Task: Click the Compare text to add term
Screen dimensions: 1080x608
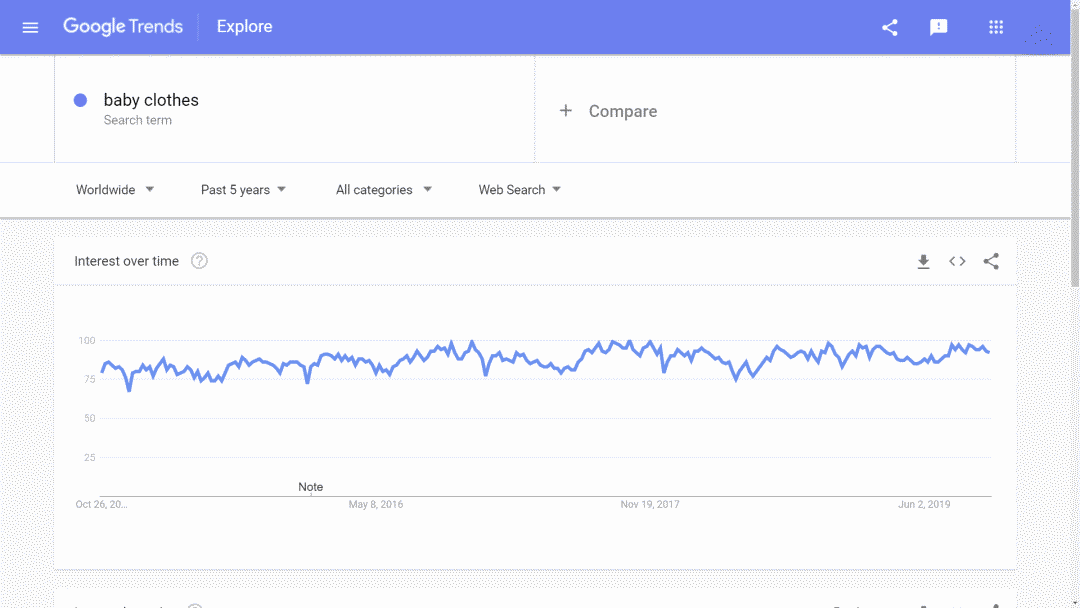Action: coord(622,111)
